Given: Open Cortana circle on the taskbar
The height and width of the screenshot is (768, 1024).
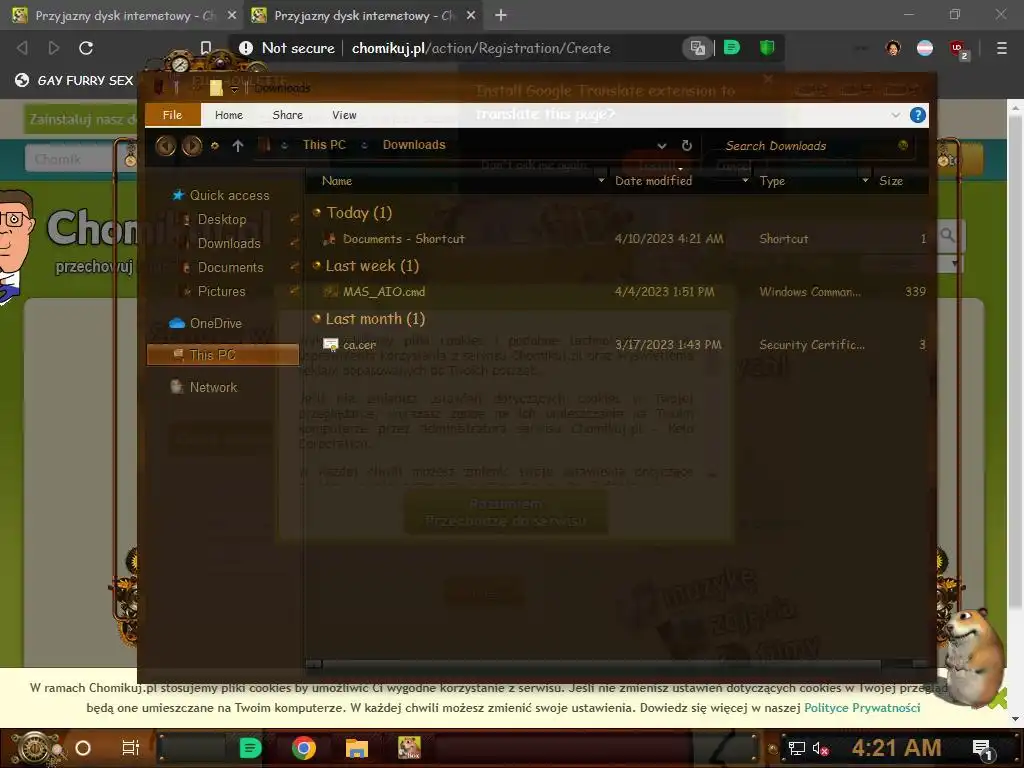Looking at the screenshot, I should (x=83, y=748).
